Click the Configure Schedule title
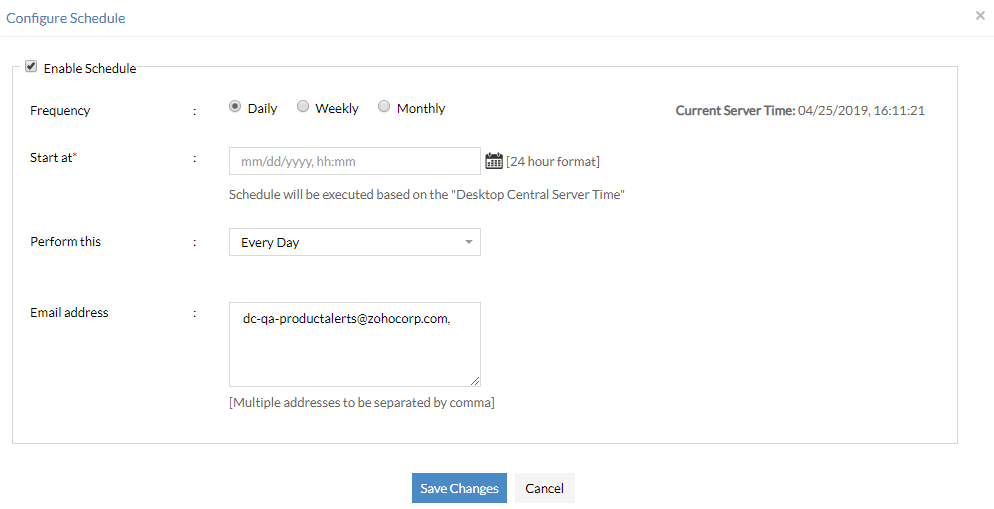The height and width of the screenshot is (509, 994). (66, 18)
